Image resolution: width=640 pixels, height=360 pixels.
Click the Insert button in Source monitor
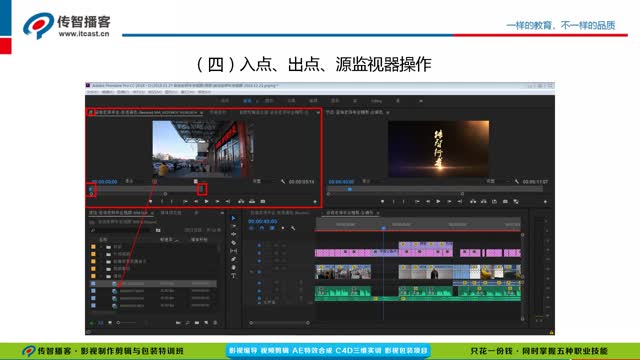[241, 202]
